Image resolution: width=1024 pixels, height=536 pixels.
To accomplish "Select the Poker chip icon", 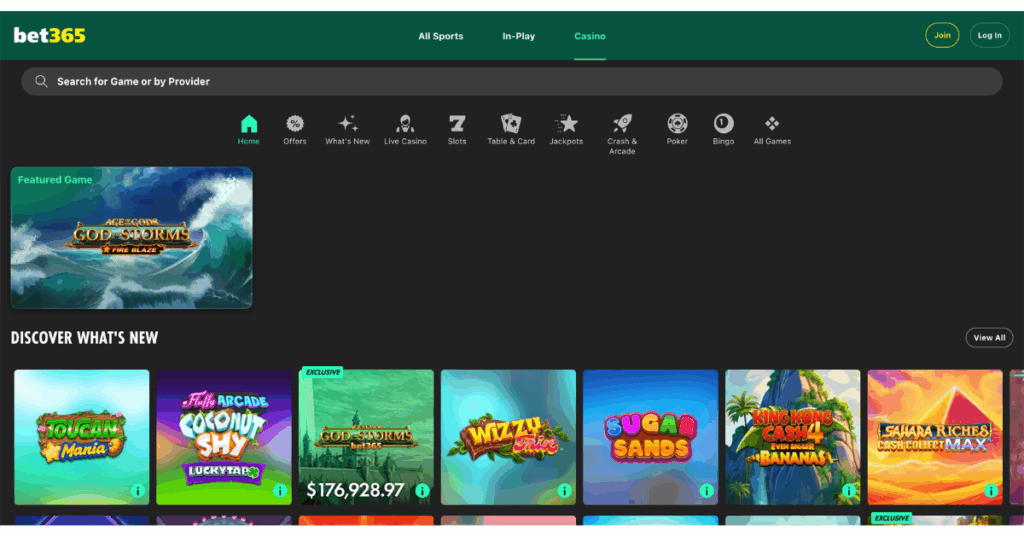I will [677, 123].
